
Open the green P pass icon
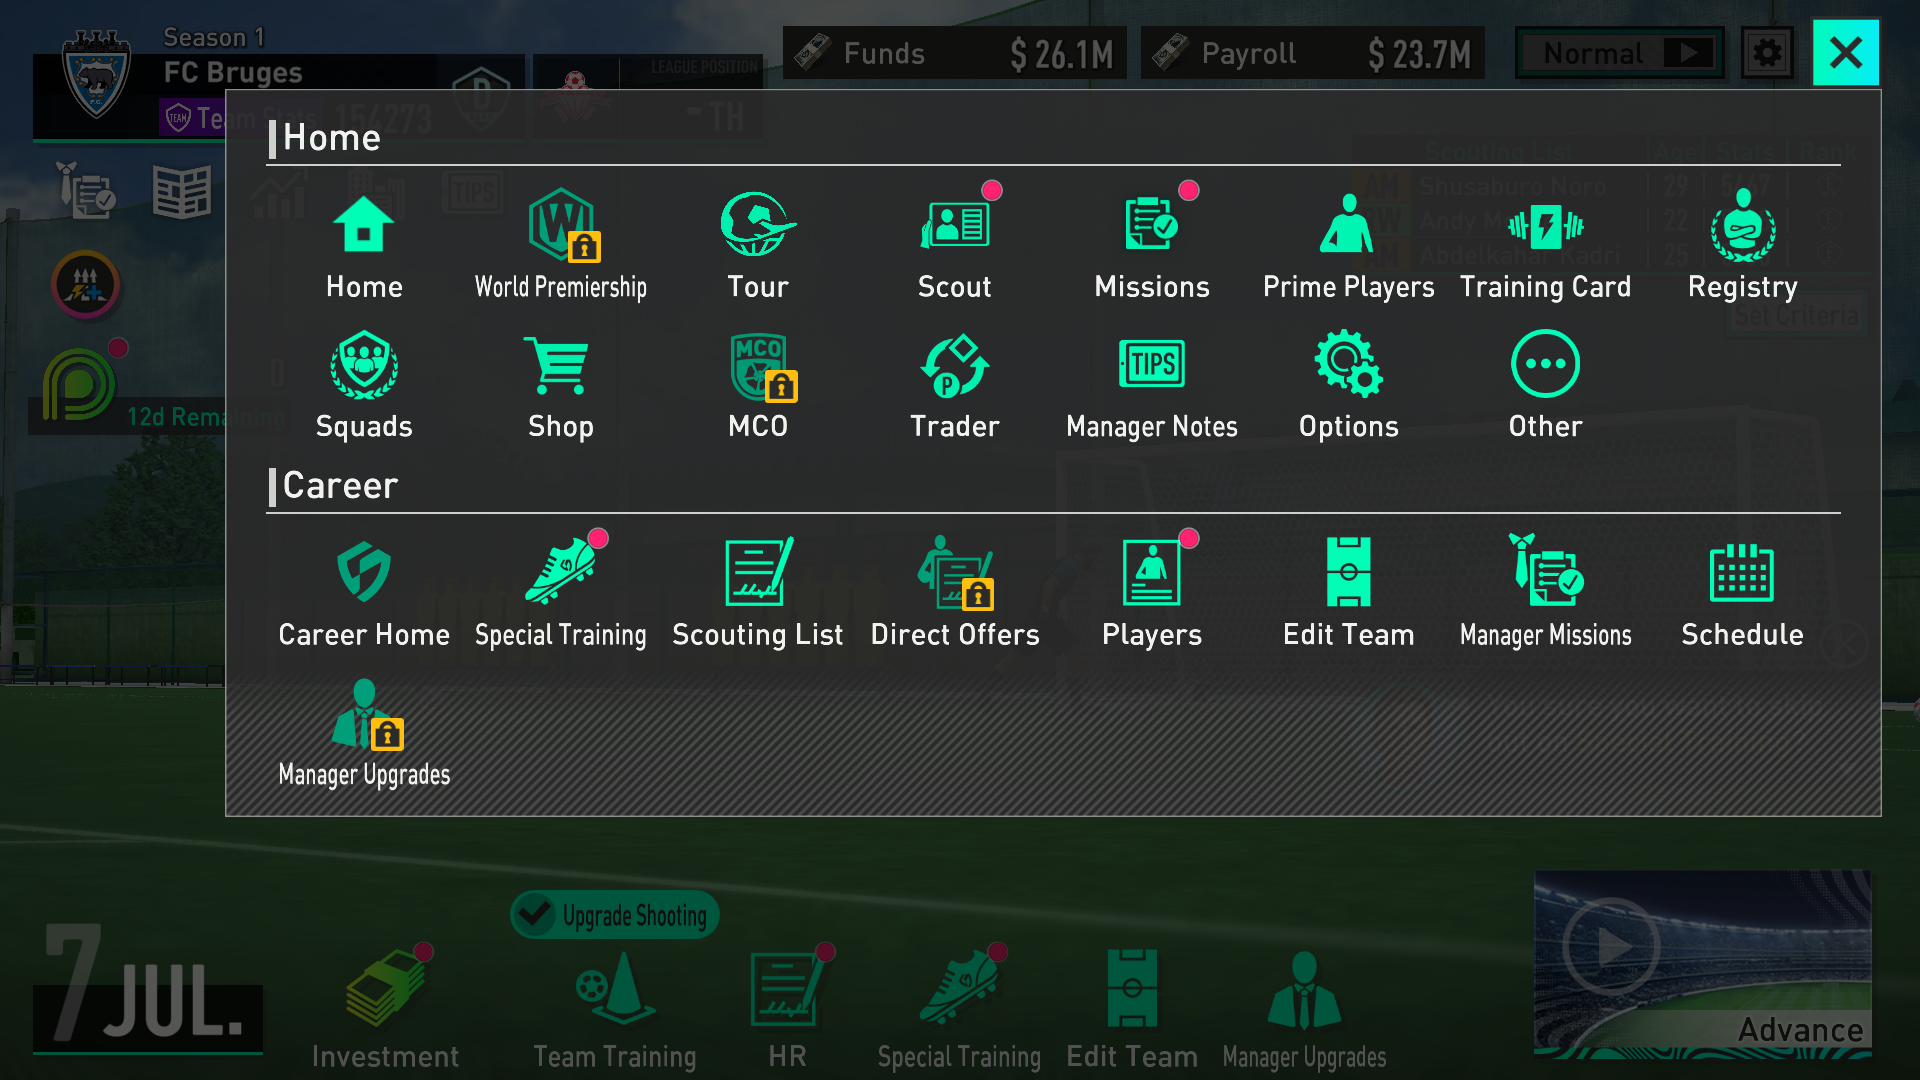[x=78, y=383]
